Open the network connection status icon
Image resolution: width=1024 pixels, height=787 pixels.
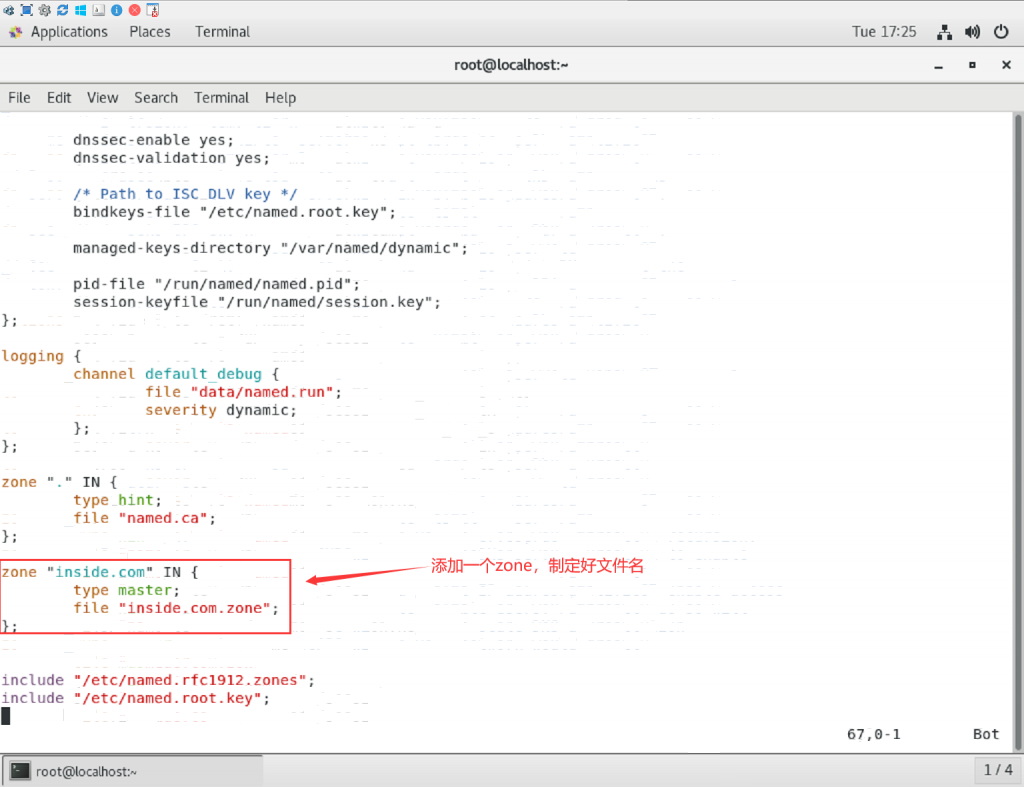click(x=944, y=32)
